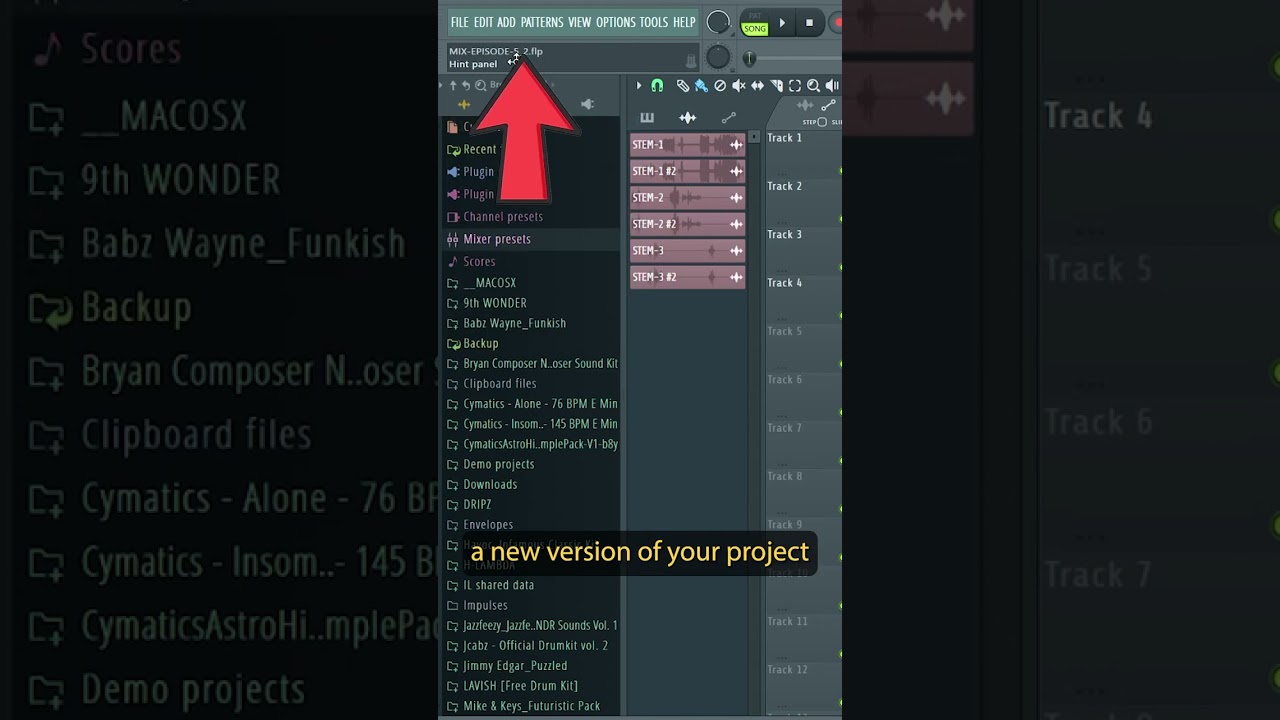
Task: Open the VIEW menu
Action: pyautogui.click(x=579, y=22)
